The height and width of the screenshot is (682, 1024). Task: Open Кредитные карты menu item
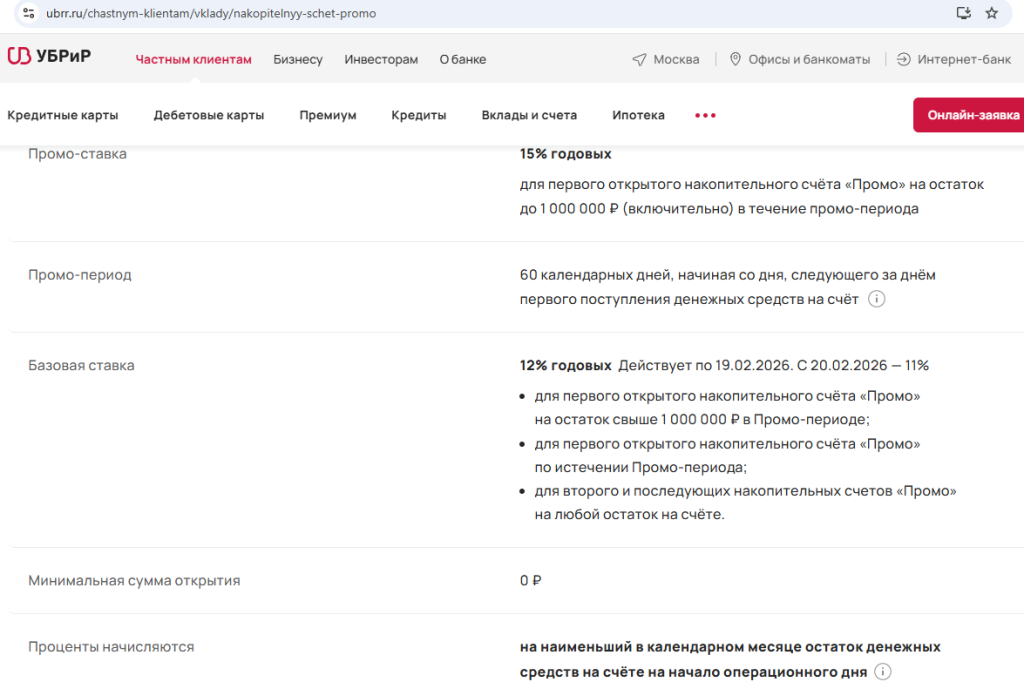63,115
